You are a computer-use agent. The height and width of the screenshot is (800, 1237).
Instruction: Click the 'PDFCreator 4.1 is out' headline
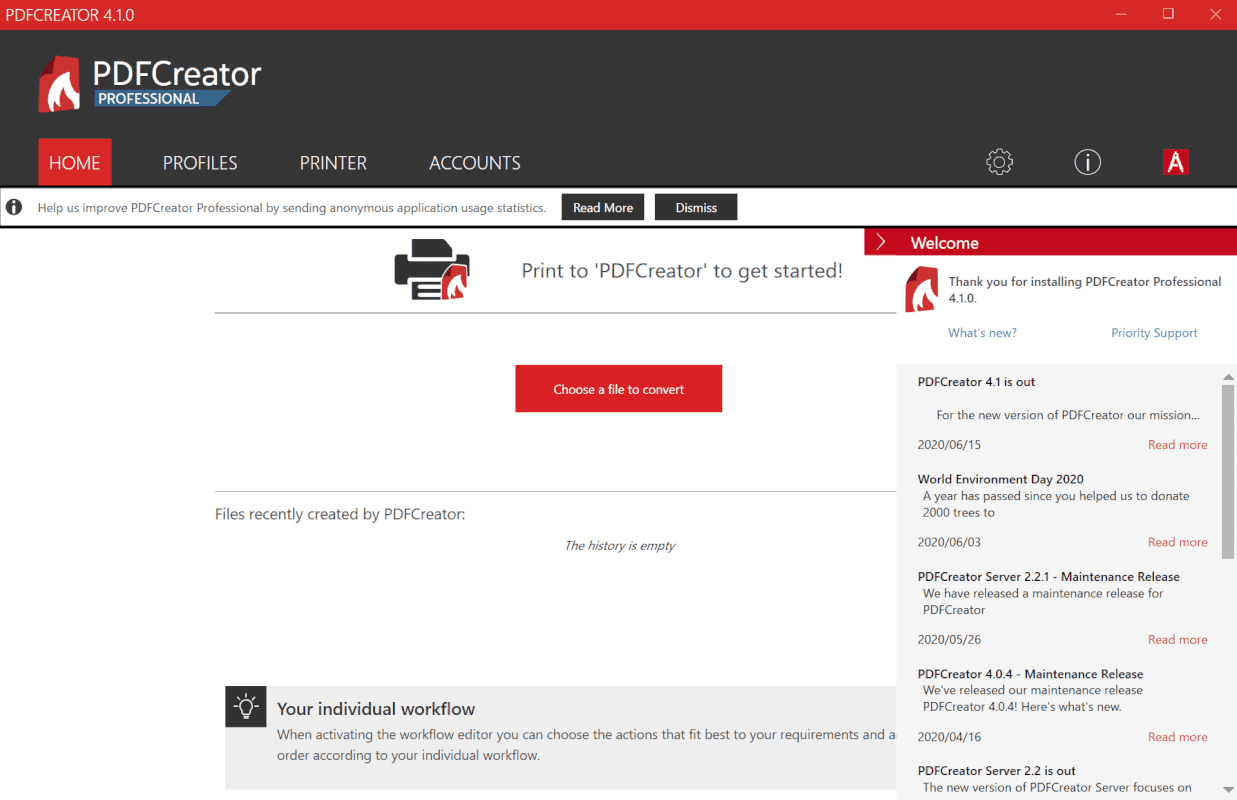point(976,382)
